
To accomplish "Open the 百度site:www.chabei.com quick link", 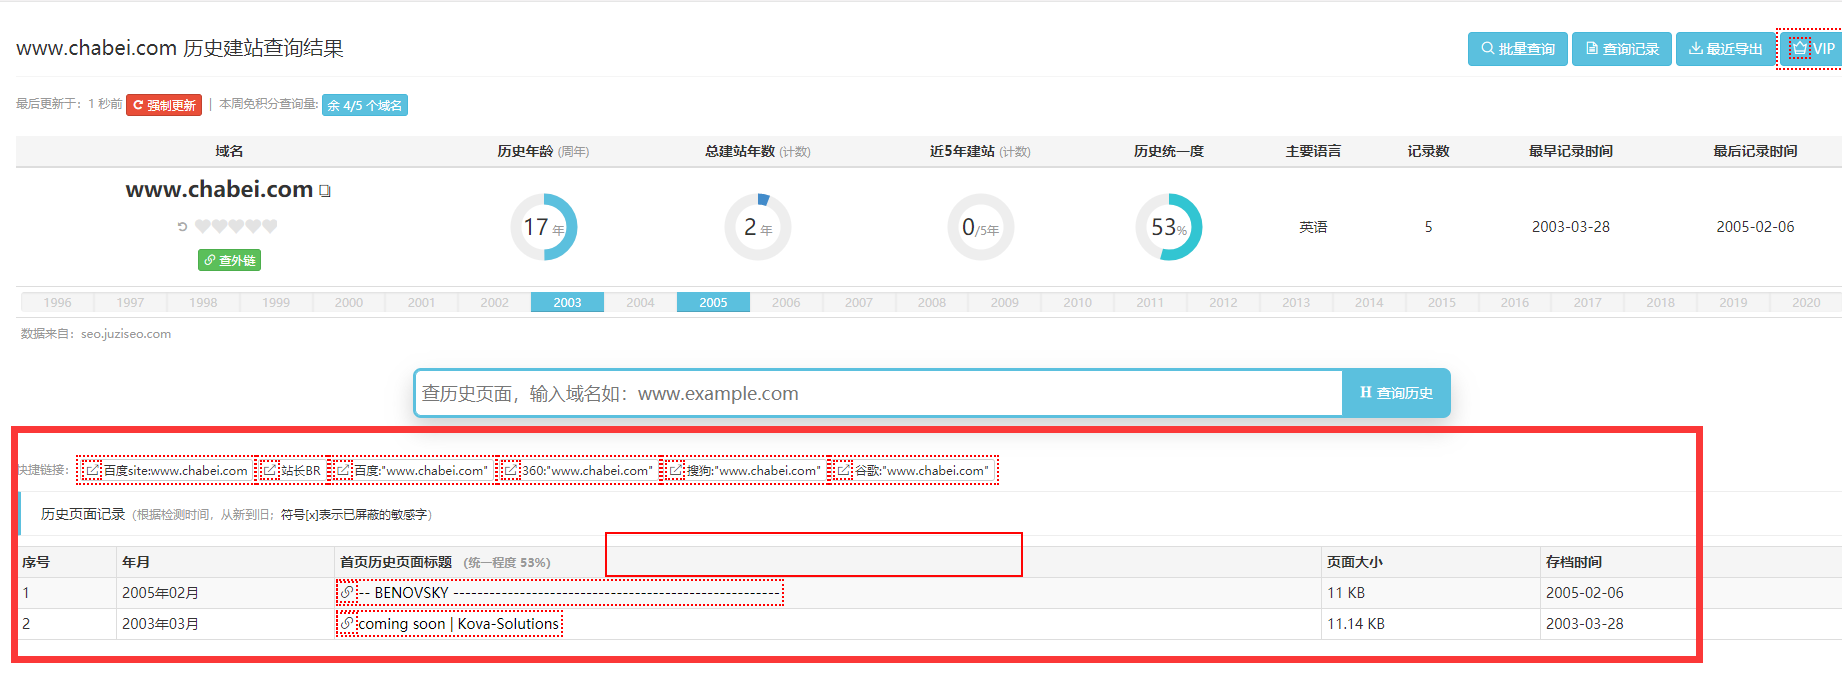I will pyautogui.click(x=166, y=470).
